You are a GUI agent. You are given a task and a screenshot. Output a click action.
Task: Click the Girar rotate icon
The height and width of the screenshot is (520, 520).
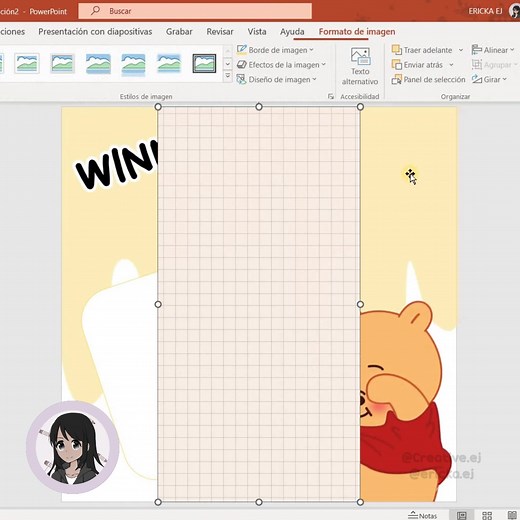pyautogui.click(x=477, y=80)
